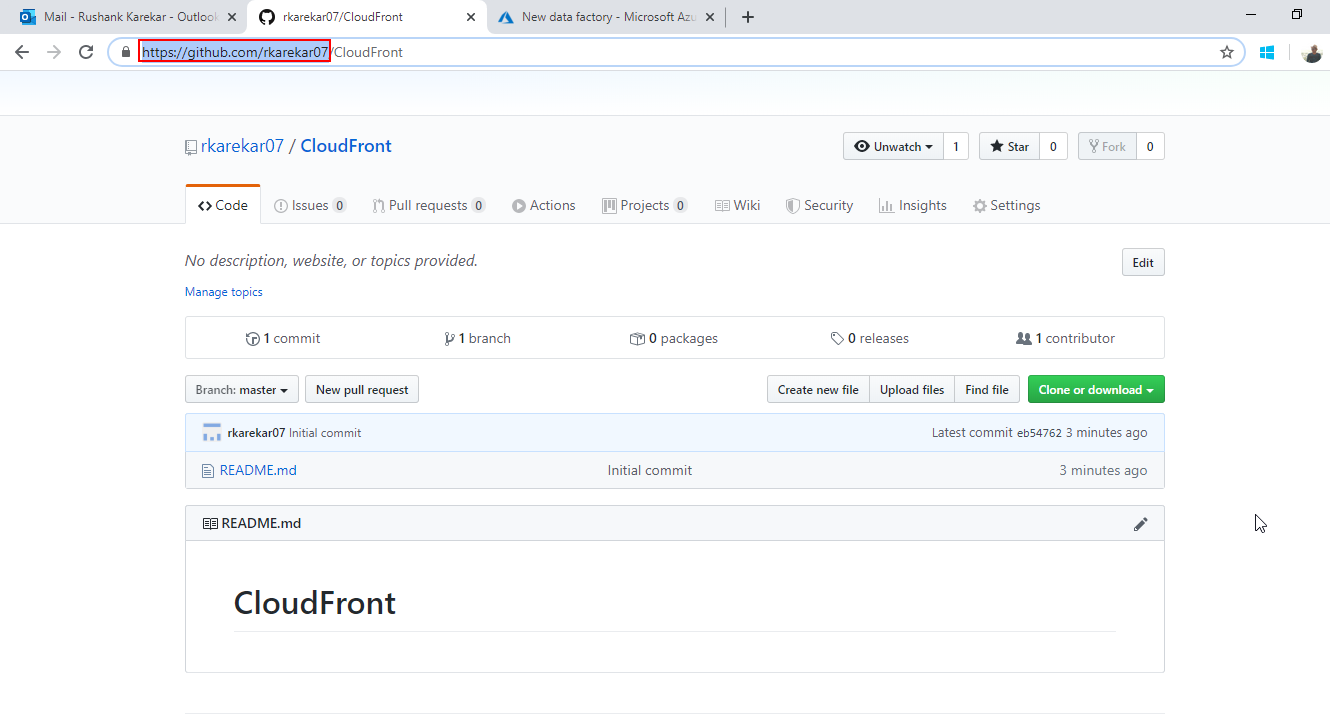Open a new browser tab with plus icon
Viewport: 1330px width, 721px height.
(x=748, y=17)
